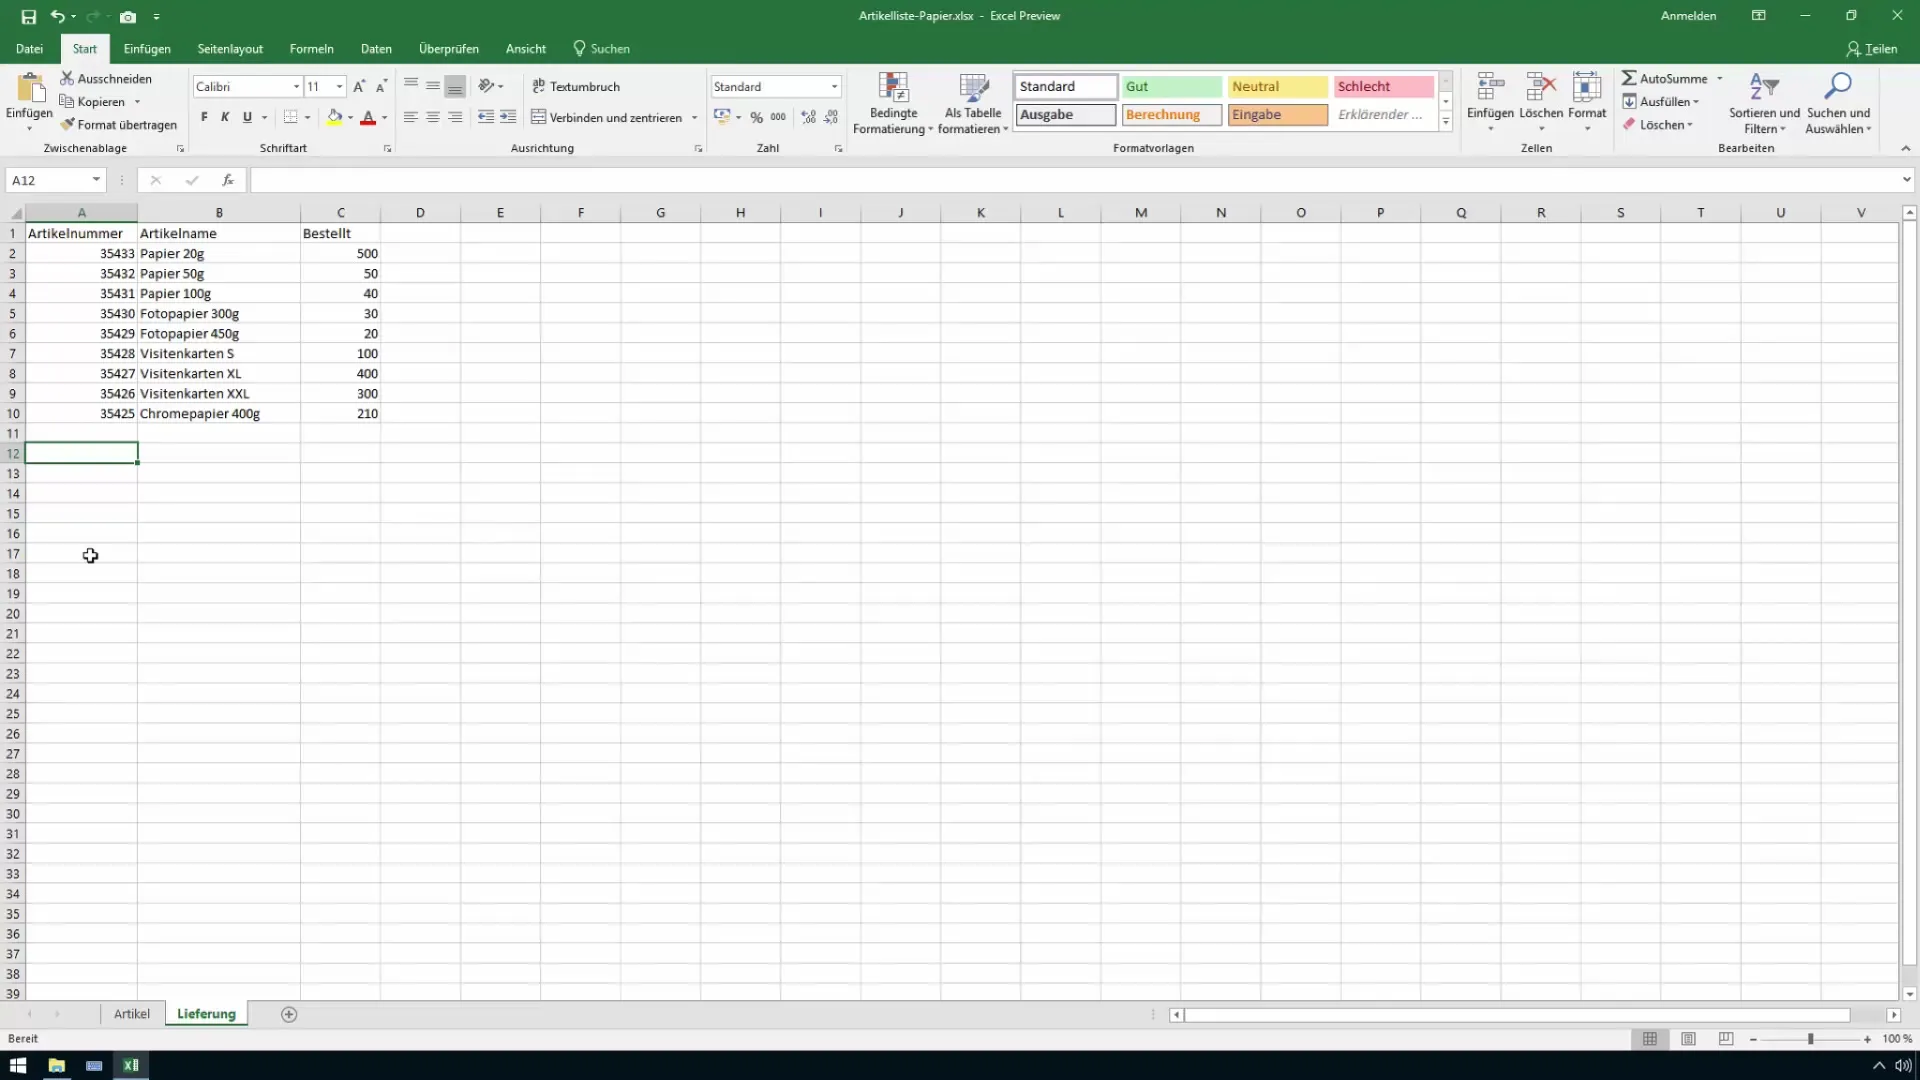Switch to the Daten tab
Screen dimensions: 1920x1080
point(376,48)
